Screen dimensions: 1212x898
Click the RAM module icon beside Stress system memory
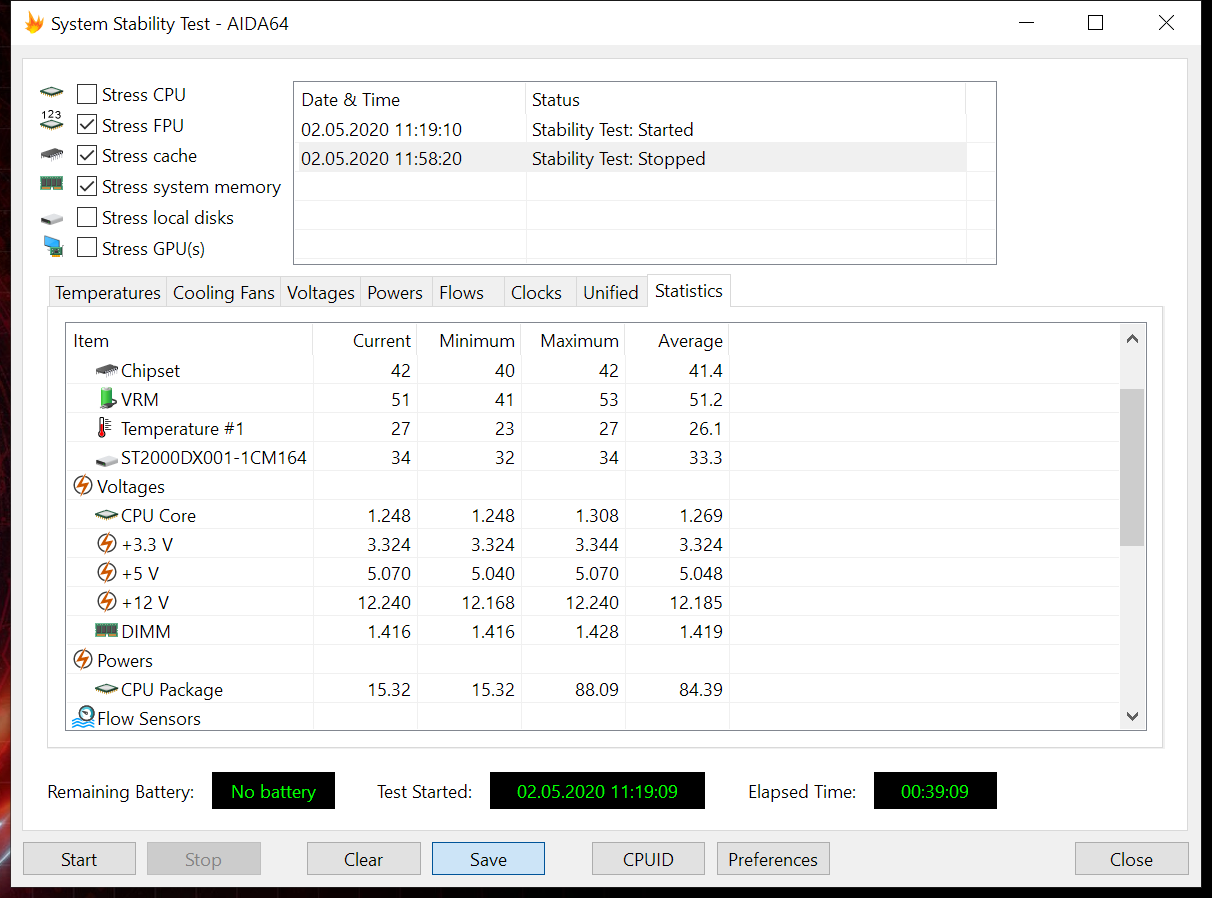pos(51,184)
